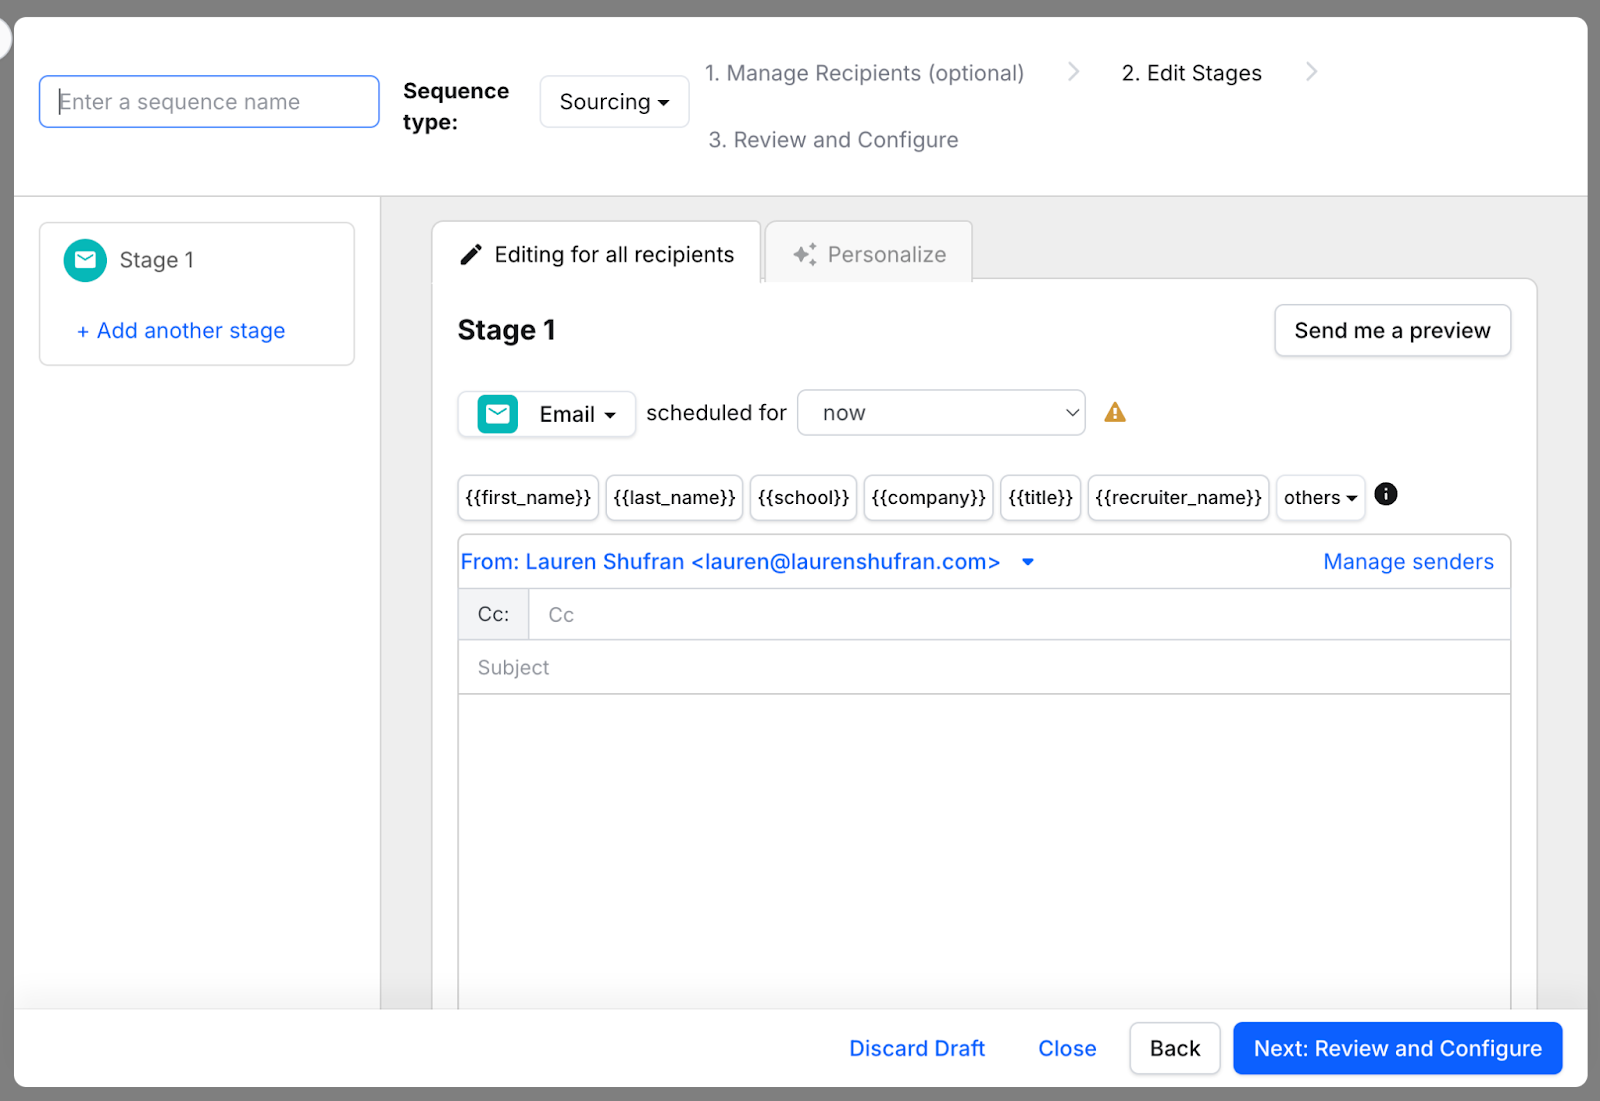Click the black info circle icon
Screen dimensions: 1600x1101
pos(1386,494)
